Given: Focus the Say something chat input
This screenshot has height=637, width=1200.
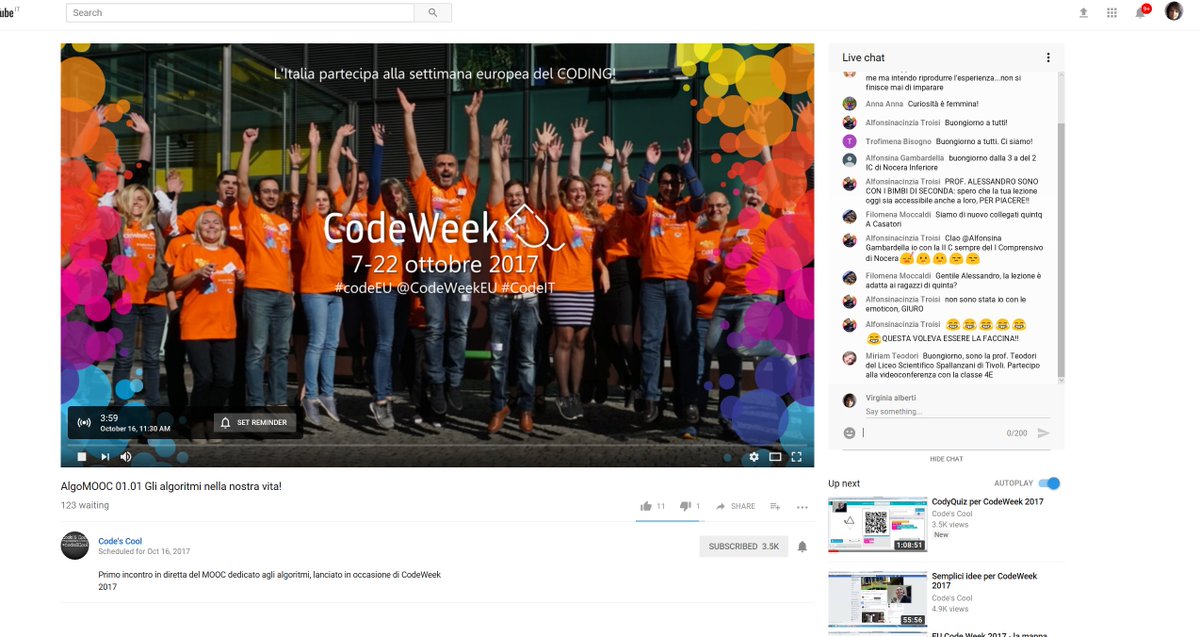Looking at the screenshot, I should coord(958,412).
